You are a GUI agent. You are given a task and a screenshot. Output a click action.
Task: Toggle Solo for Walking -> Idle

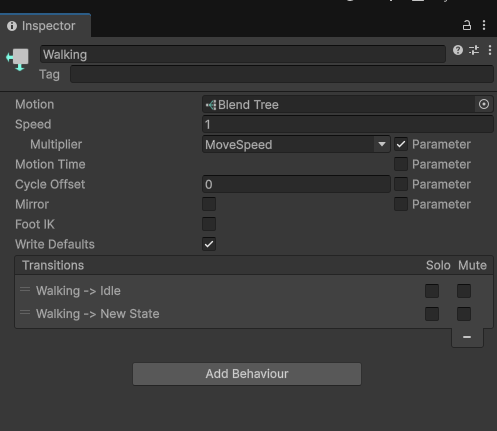point(432,291)
